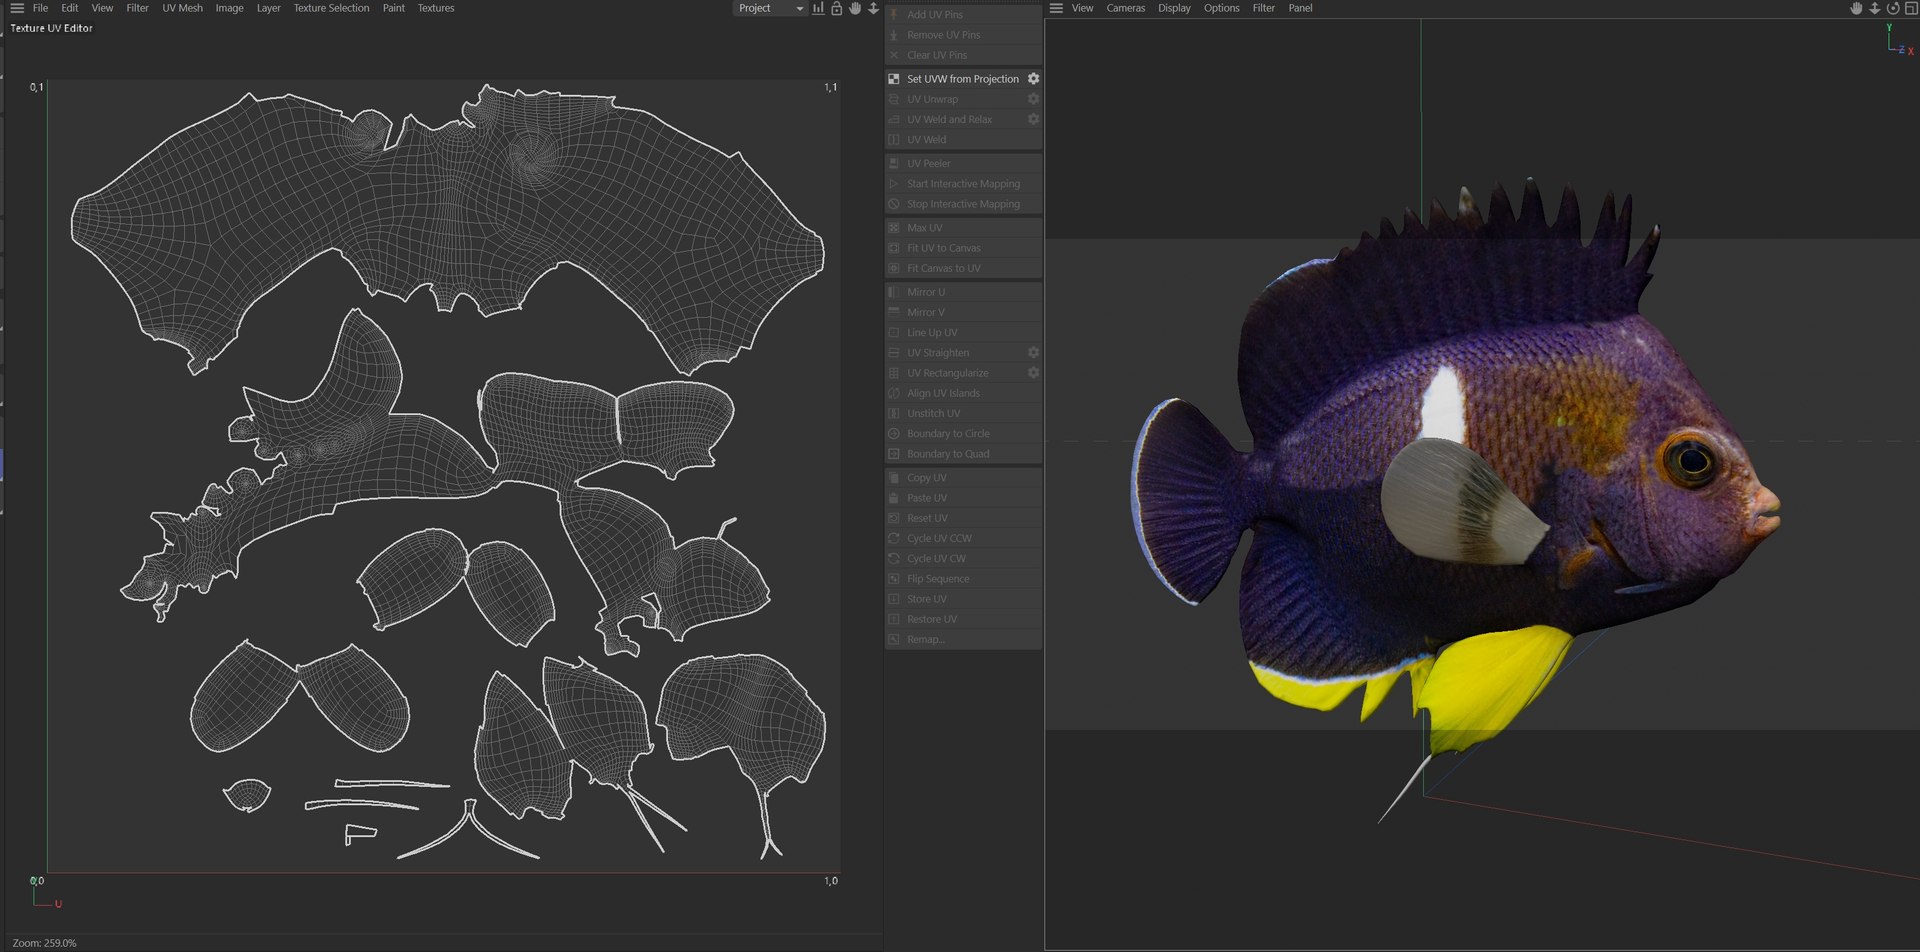Open the Cameras menu in viewport
The height and width of the screenshot is (952, 1920).
tap(1125, 8)
